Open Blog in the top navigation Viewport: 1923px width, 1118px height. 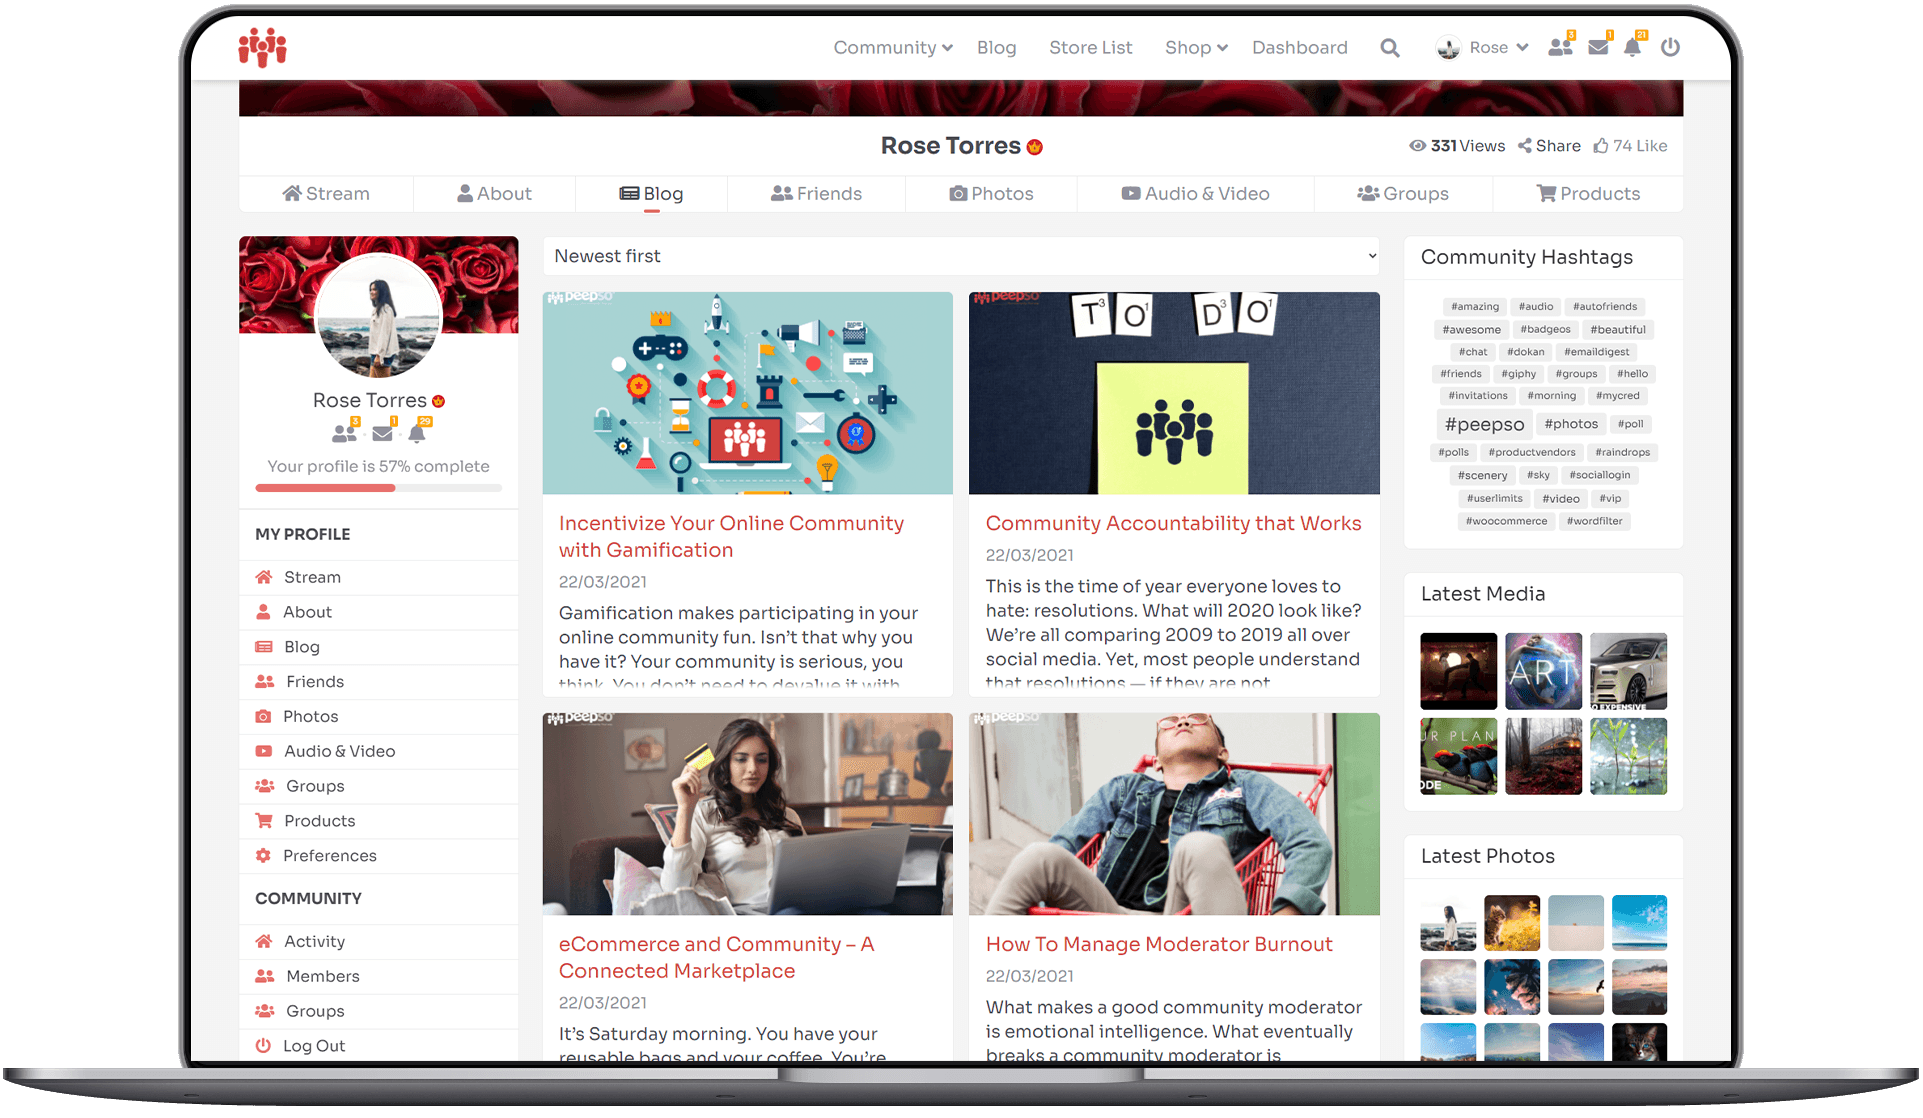996,48
